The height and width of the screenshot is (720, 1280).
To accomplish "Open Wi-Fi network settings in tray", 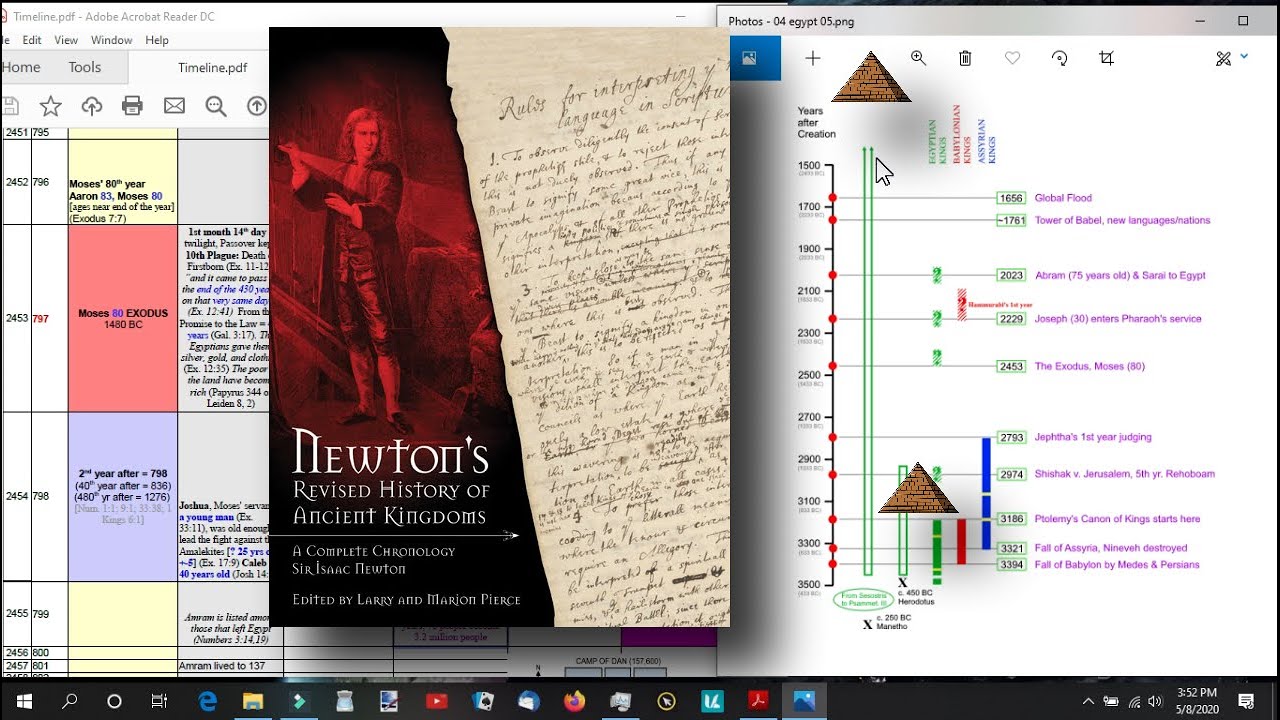I will pos(1134,701).
